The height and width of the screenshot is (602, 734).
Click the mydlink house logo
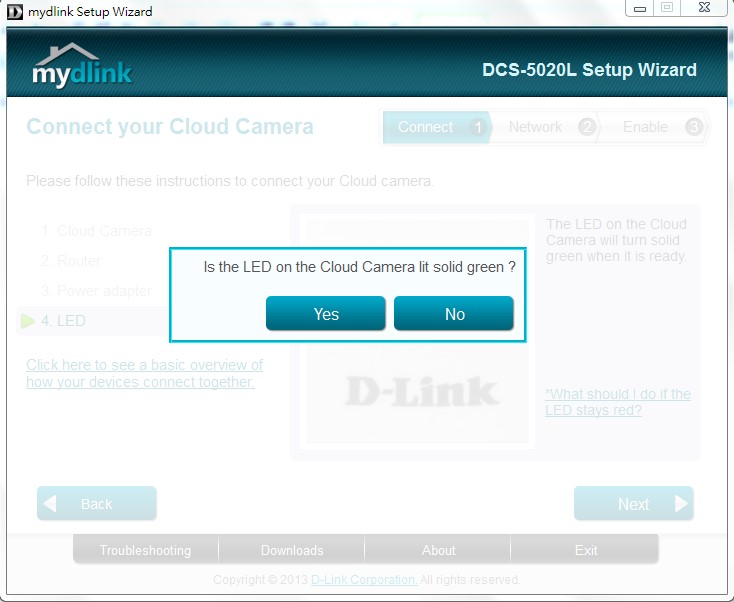coord(82,66)
